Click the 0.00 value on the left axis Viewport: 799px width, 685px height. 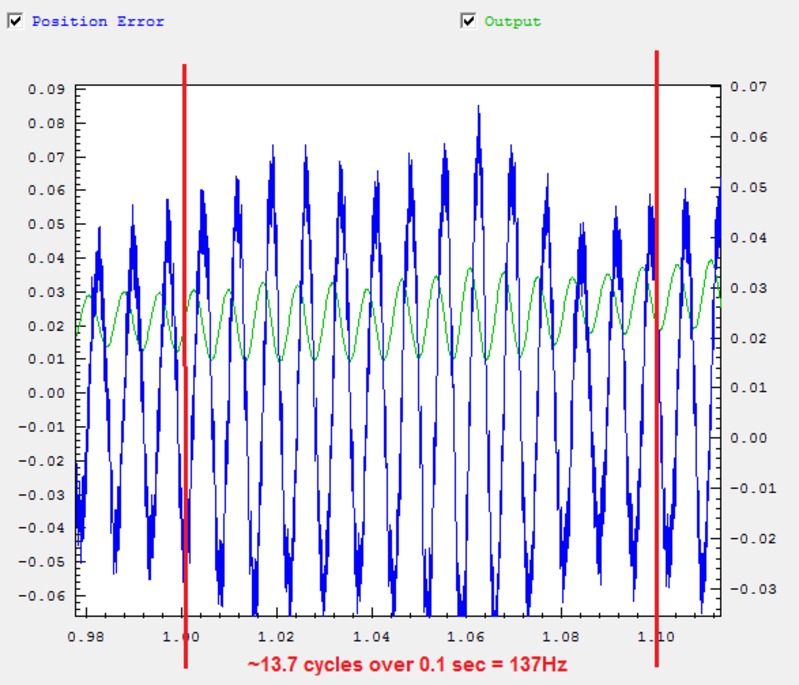pos(46,393)
